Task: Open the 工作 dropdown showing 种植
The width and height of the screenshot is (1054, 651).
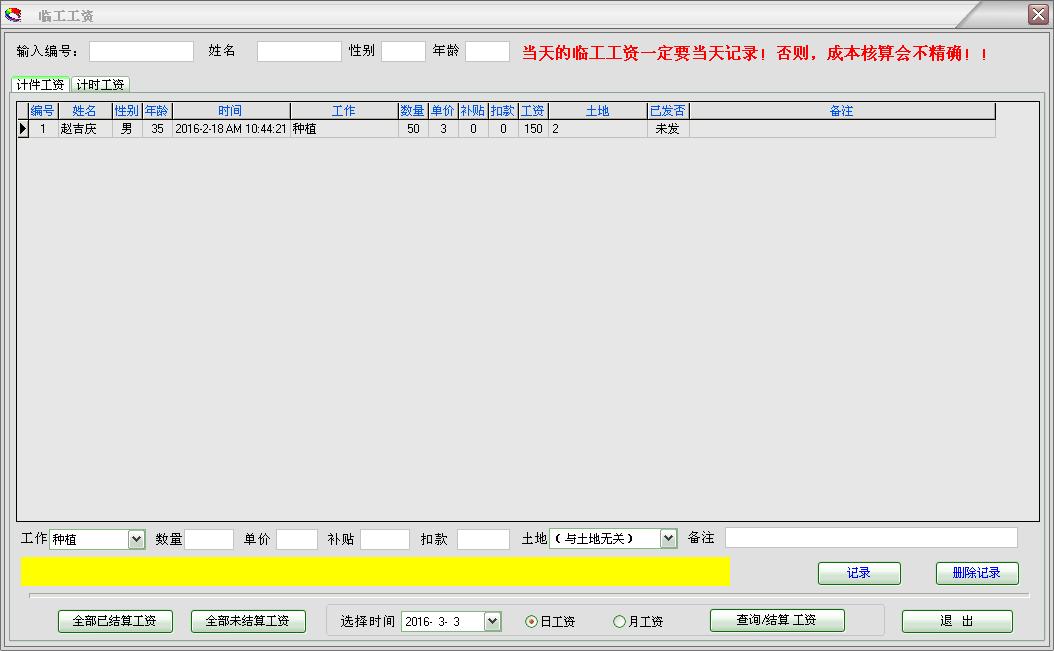Action: (134, 538)
